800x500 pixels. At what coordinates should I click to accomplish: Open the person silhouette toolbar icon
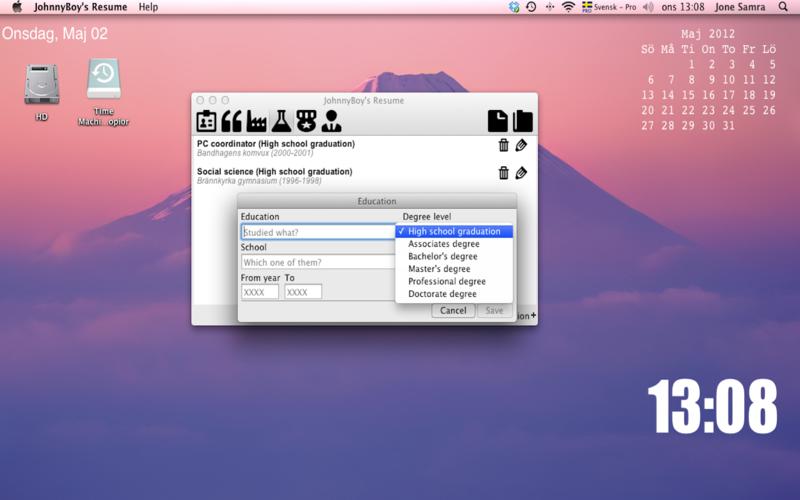[x=331, y=121]
